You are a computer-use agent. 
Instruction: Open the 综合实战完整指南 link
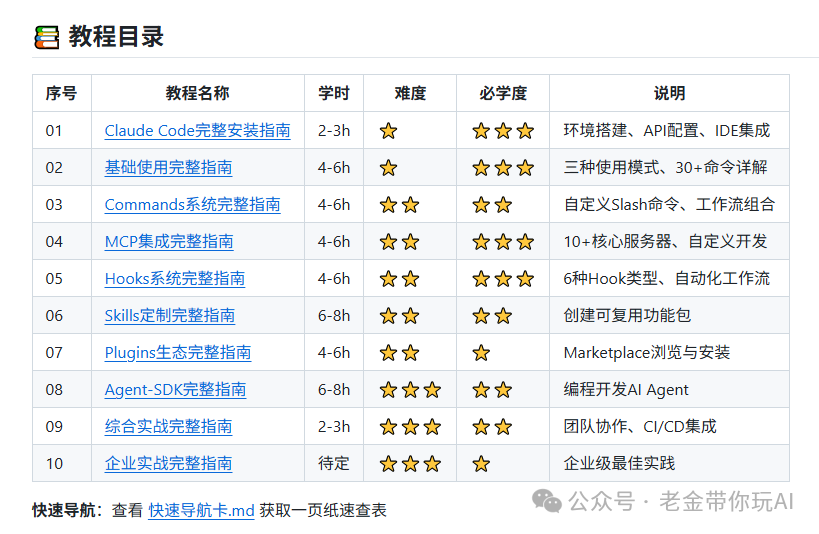168,427
